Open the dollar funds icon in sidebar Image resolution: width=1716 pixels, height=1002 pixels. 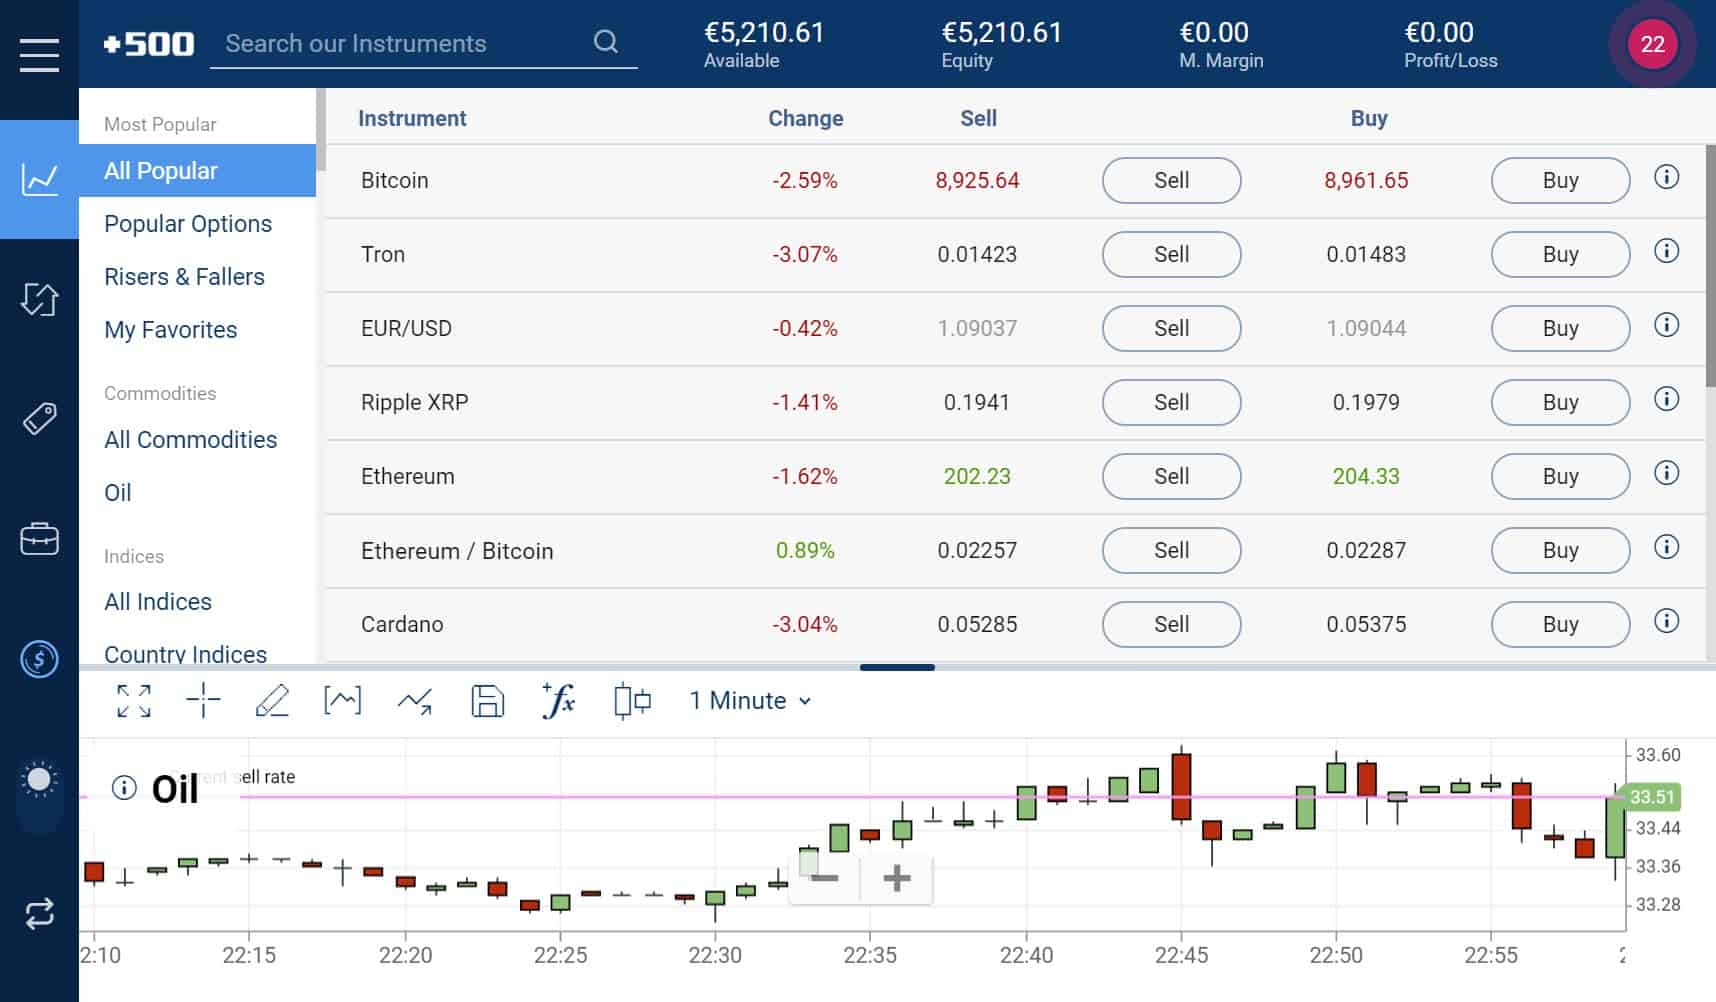click(39, 659)
